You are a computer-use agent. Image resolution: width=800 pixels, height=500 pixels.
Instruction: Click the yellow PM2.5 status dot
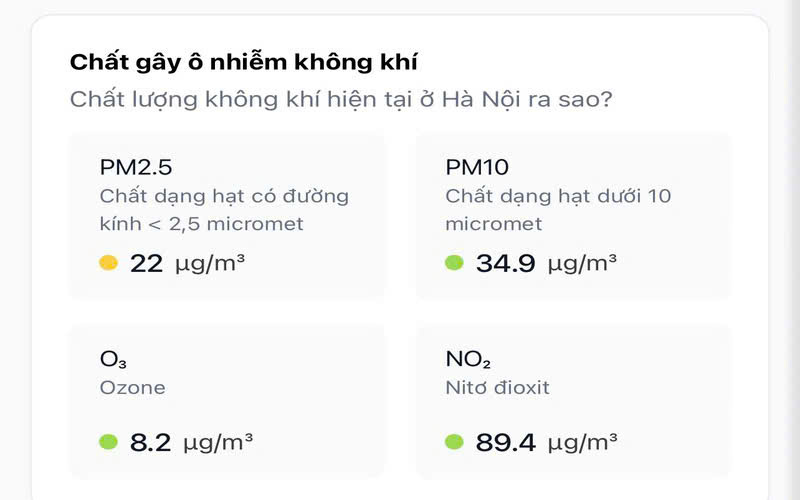(109, 264)
